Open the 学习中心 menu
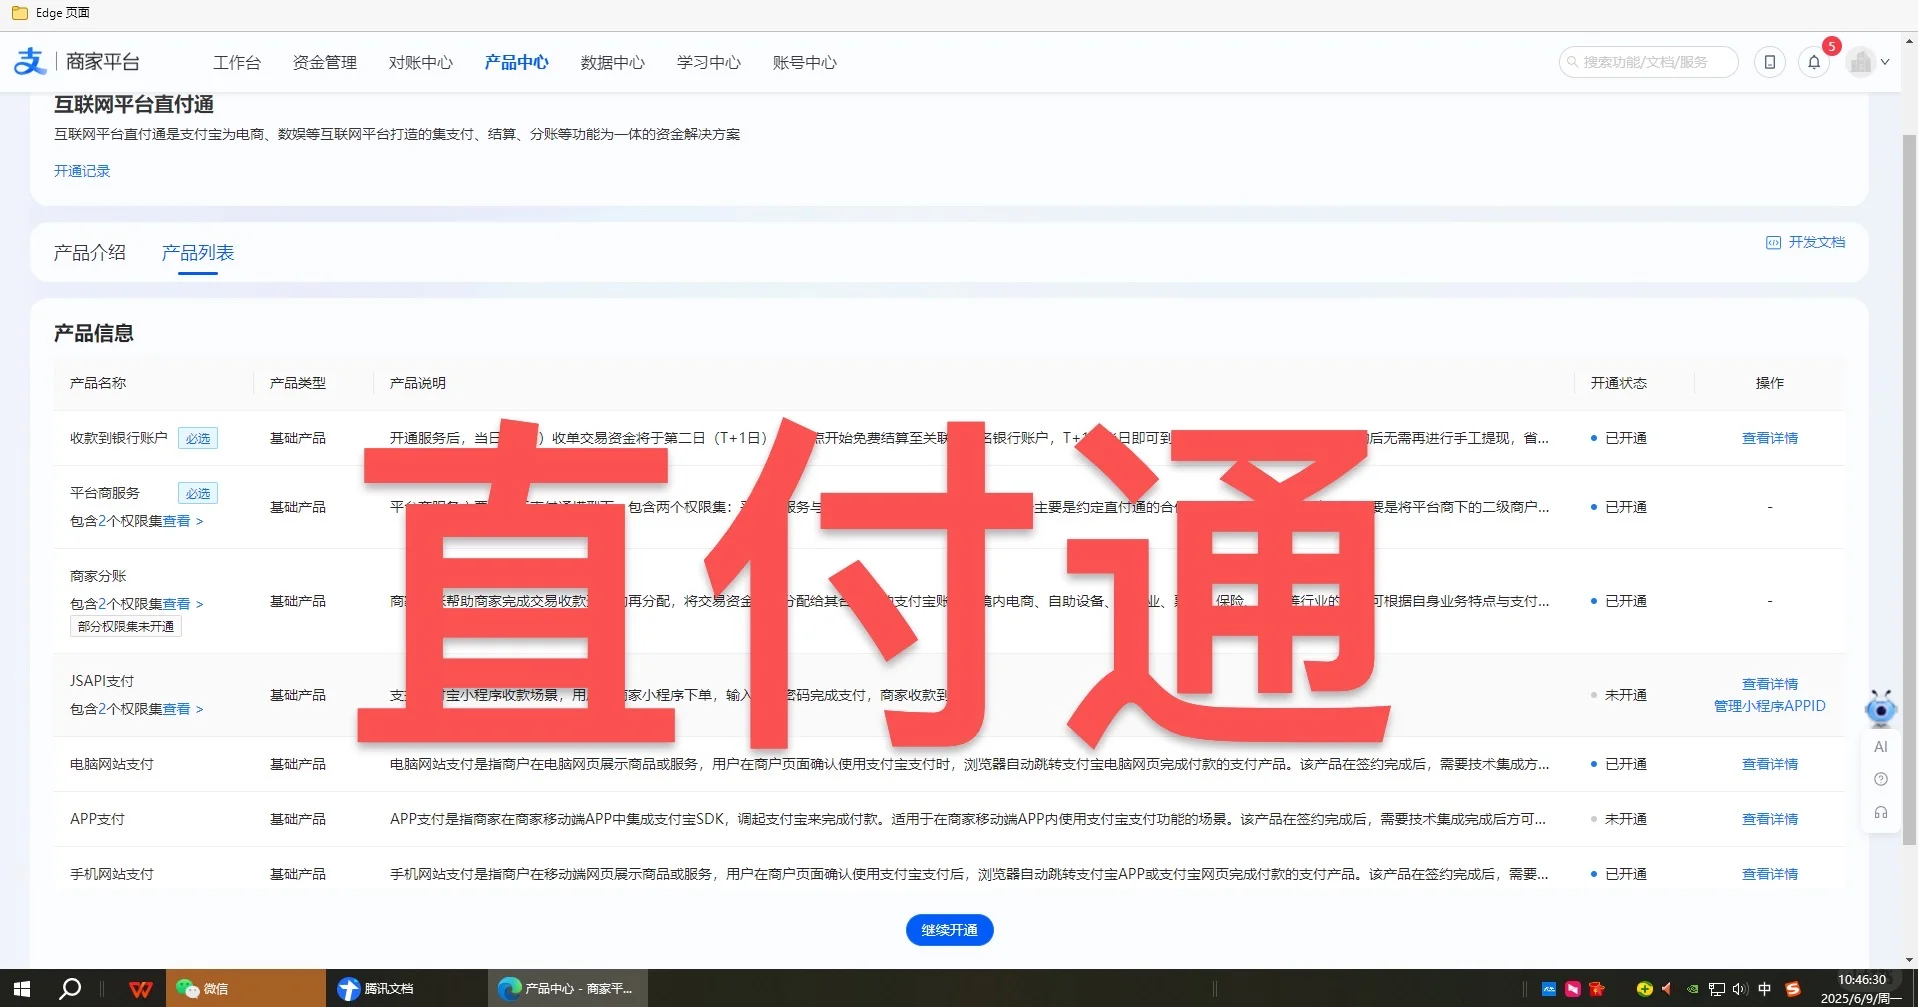1918x1007 pixels. 708,62
